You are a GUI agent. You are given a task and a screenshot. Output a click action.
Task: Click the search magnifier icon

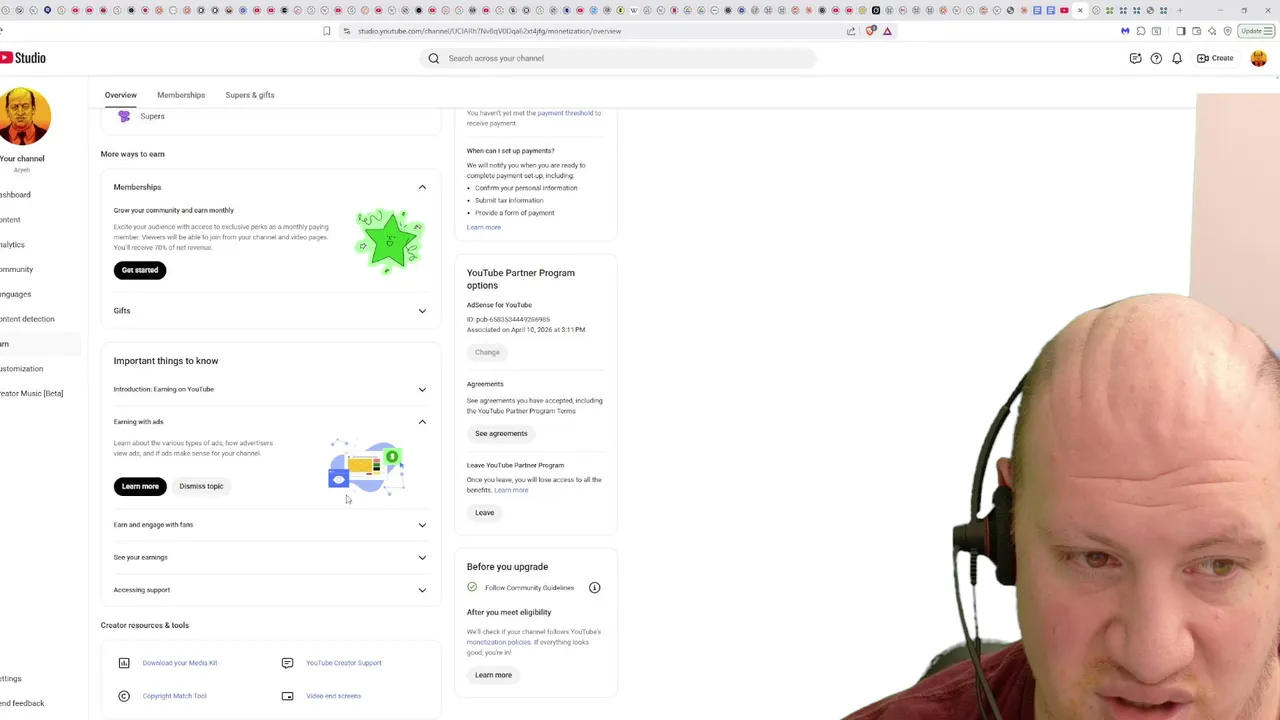pos(434,58)
